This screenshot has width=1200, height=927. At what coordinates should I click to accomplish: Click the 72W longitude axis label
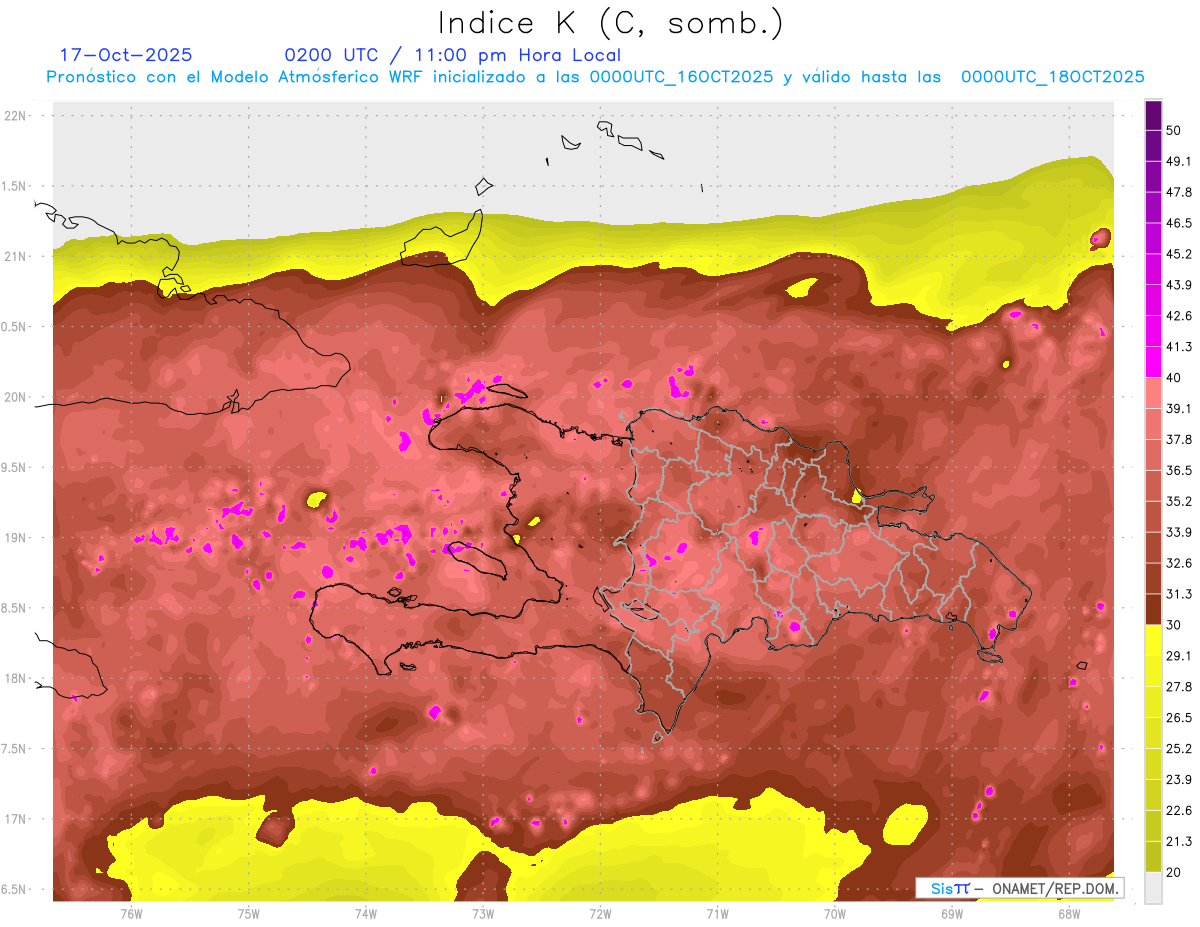[600, 914]
